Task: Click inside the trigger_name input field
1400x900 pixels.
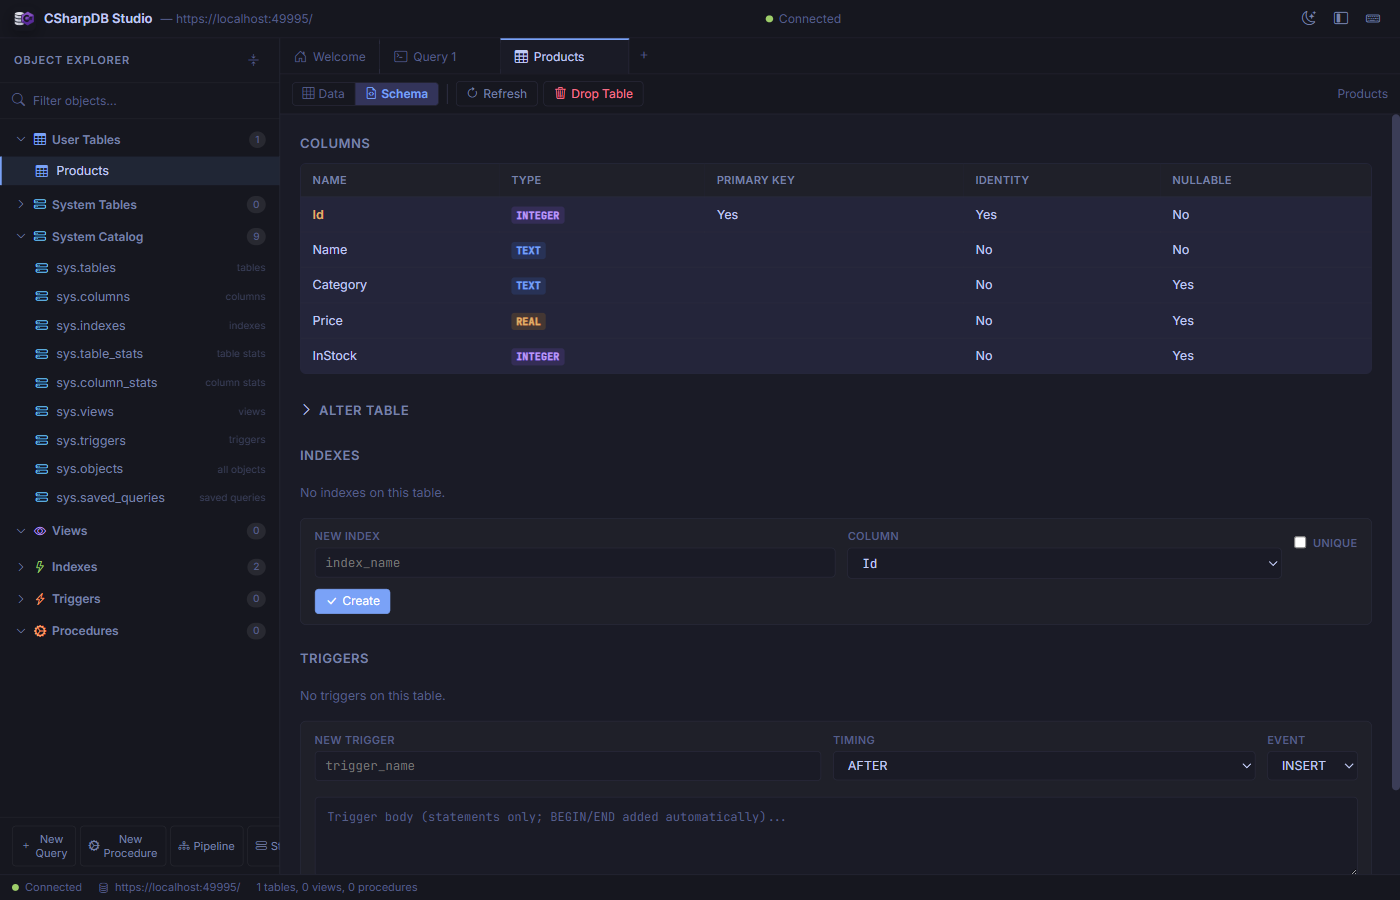Action: tap(568, 765)
